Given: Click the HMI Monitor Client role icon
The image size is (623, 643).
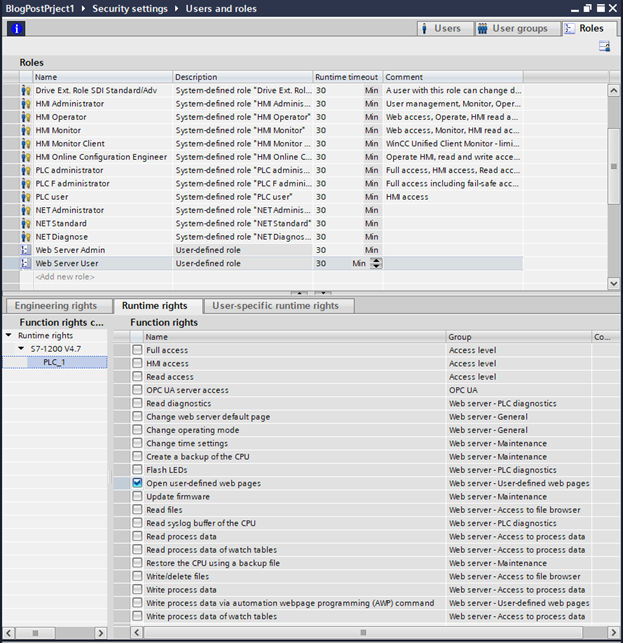Looking at the screenshot, I should 25,143.
